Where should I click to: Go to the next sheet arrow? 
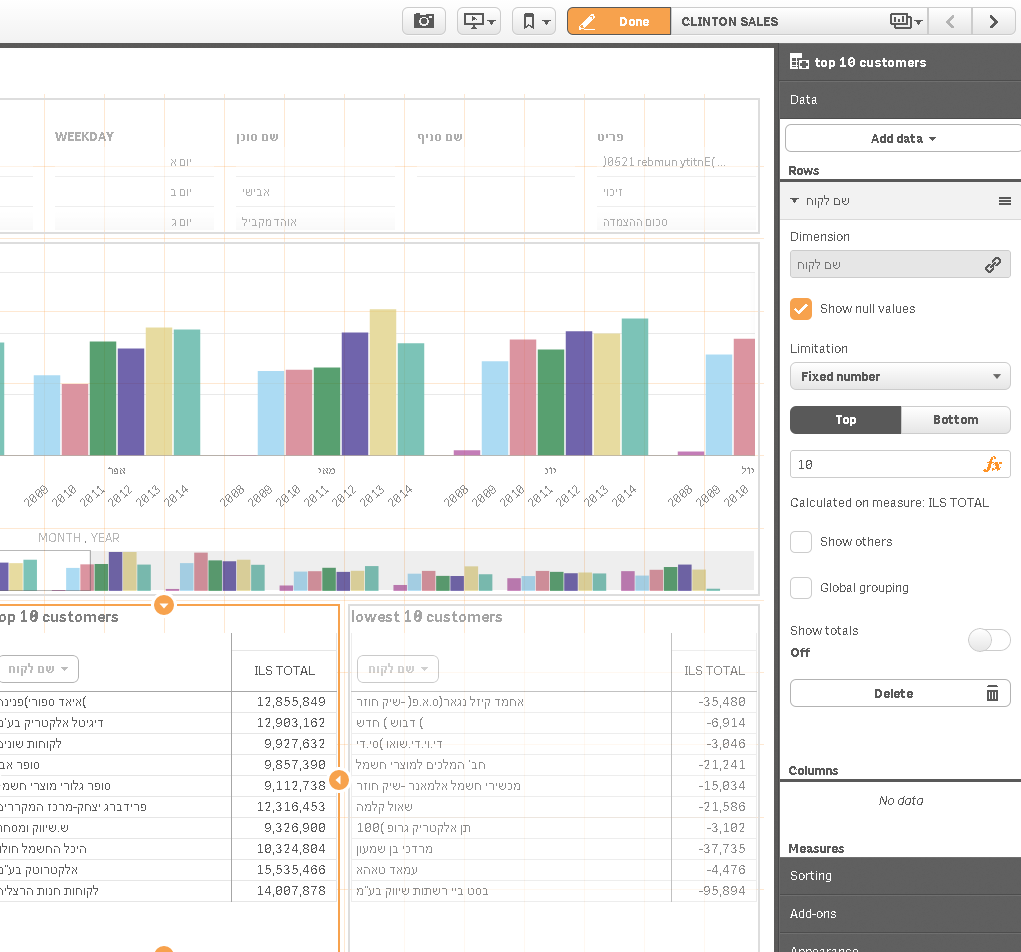click(x=994, y=21)
